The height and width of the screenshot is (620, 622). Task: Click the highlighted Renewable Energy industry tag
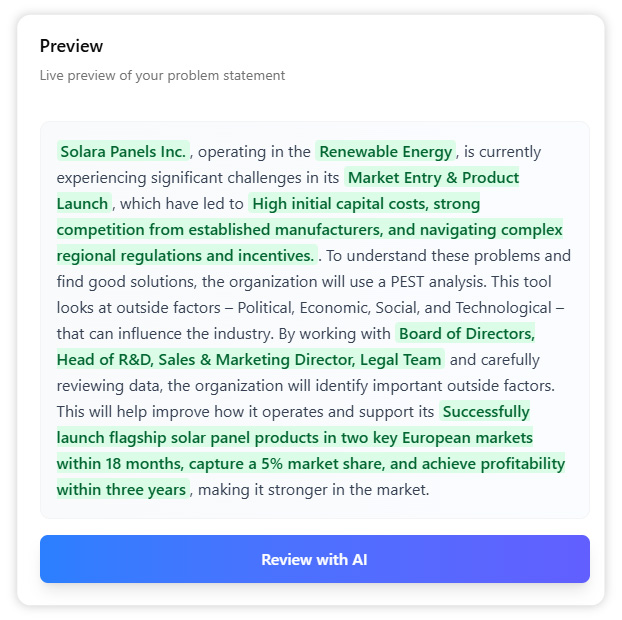pyautogui.click(x=385, y=152)
